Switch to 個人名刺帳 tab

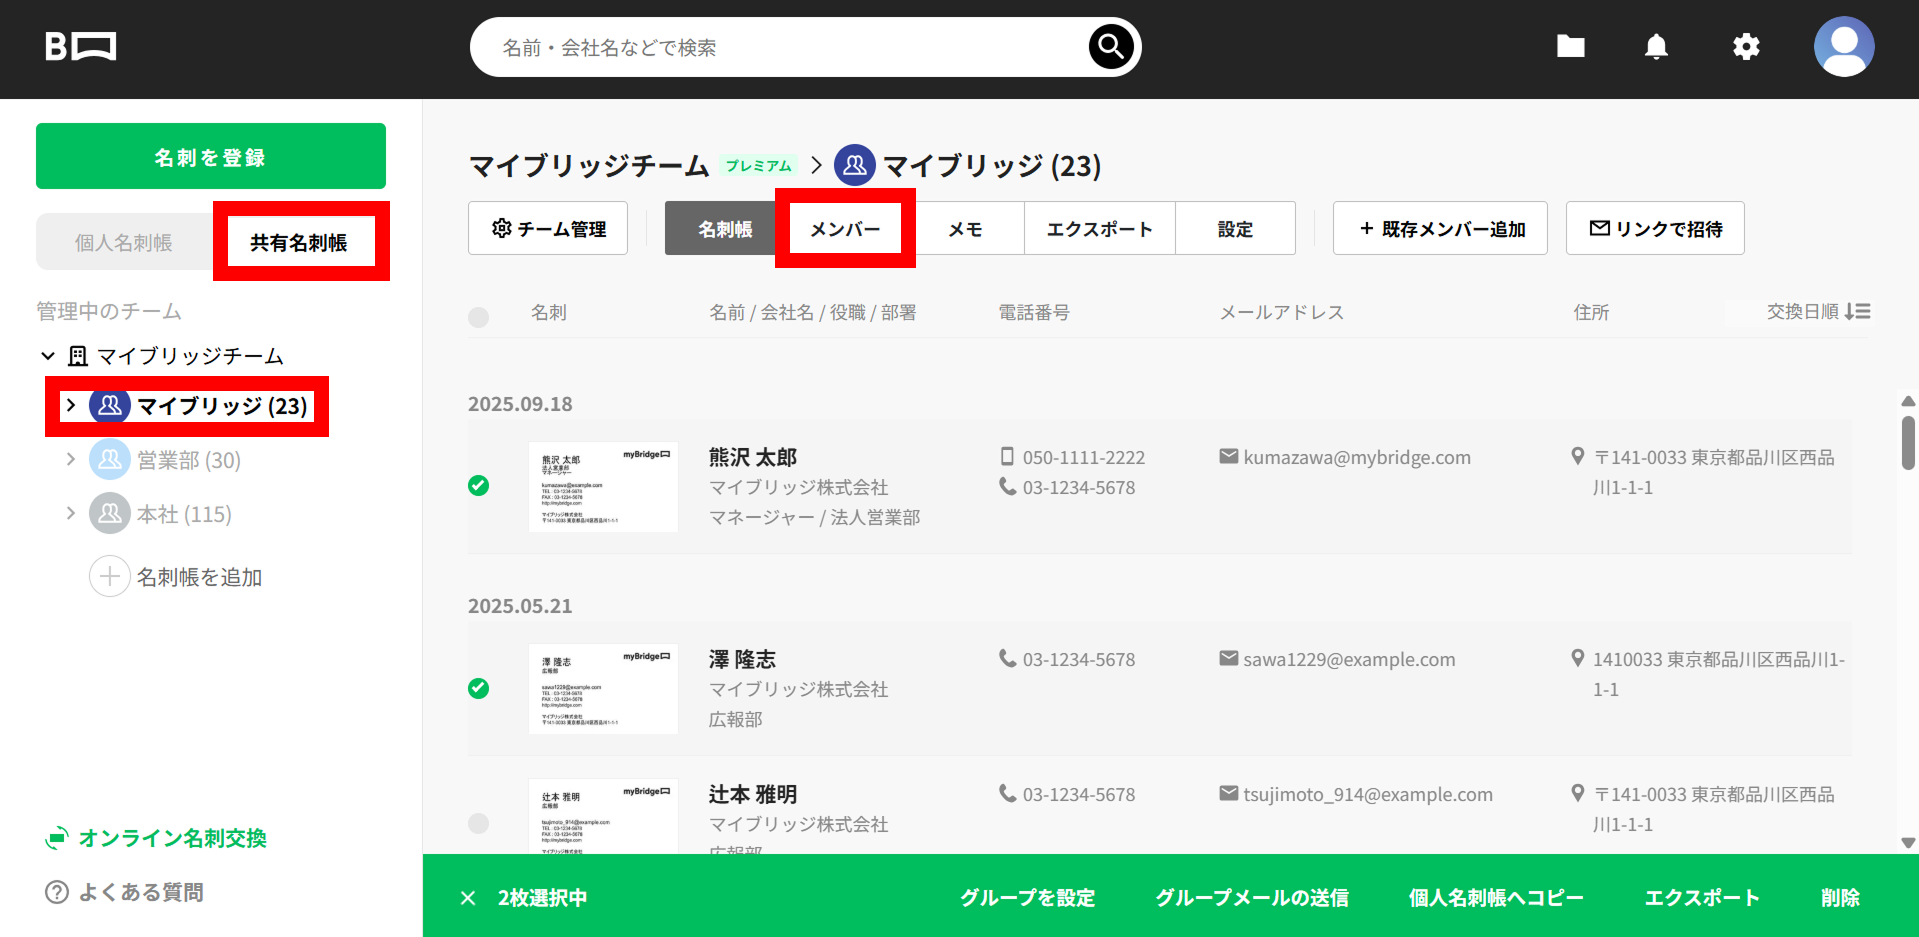pyautogui.click(x=124, y=242)
